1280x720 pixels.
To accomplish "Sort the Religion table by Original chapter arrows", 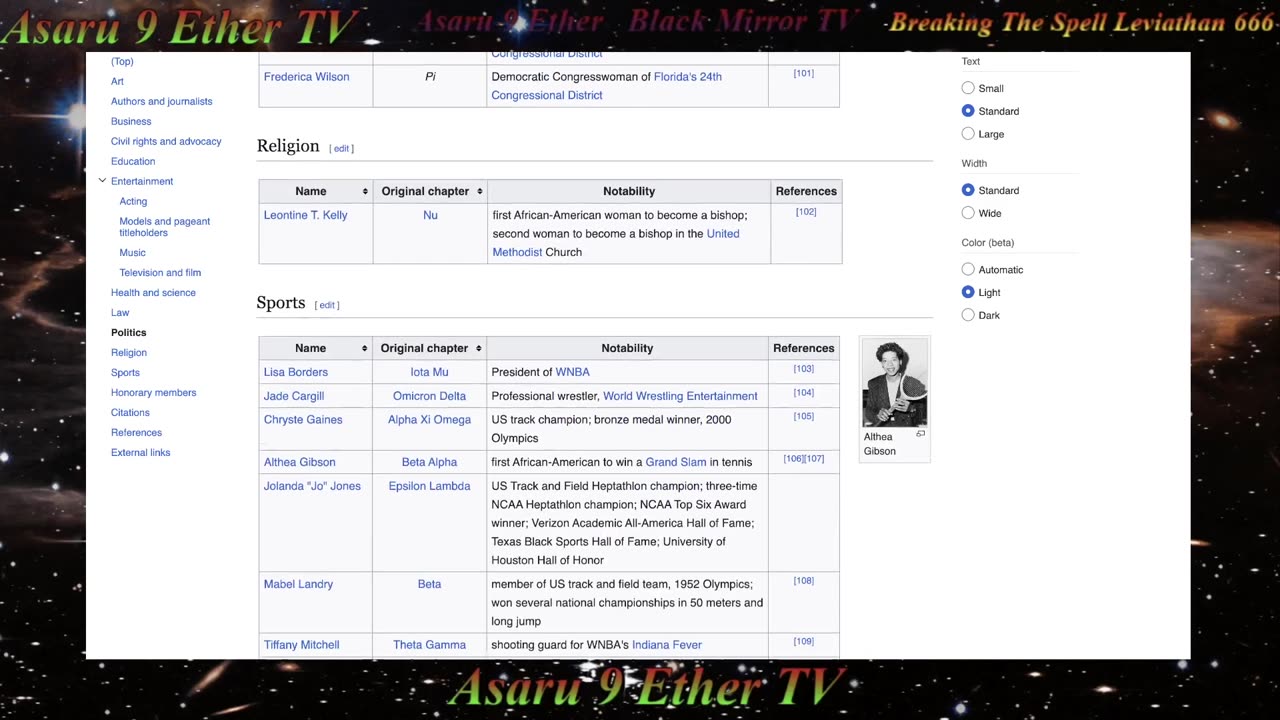I will point(480,191).
